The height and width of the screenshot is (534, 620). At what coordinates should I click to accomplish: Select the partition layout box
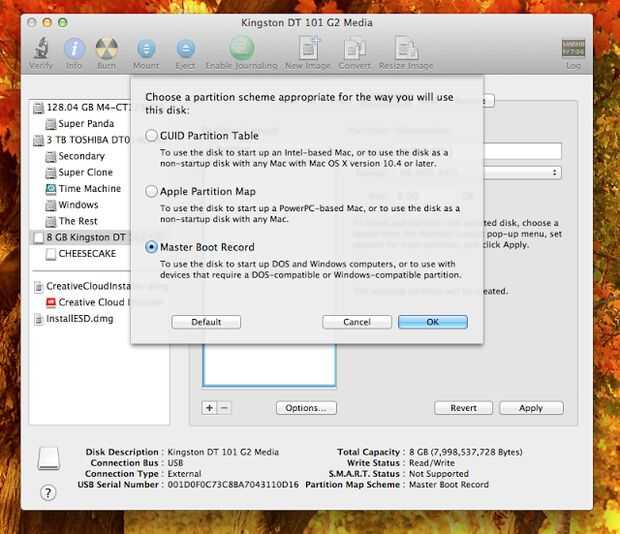pos(269,364)
